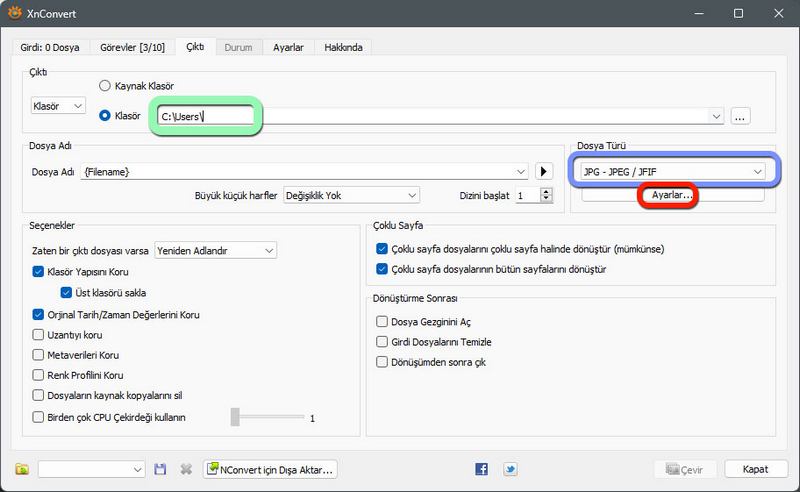Click the Dizini başlat number field
Screen dimensions: 800x492
[x=528, y=195]
